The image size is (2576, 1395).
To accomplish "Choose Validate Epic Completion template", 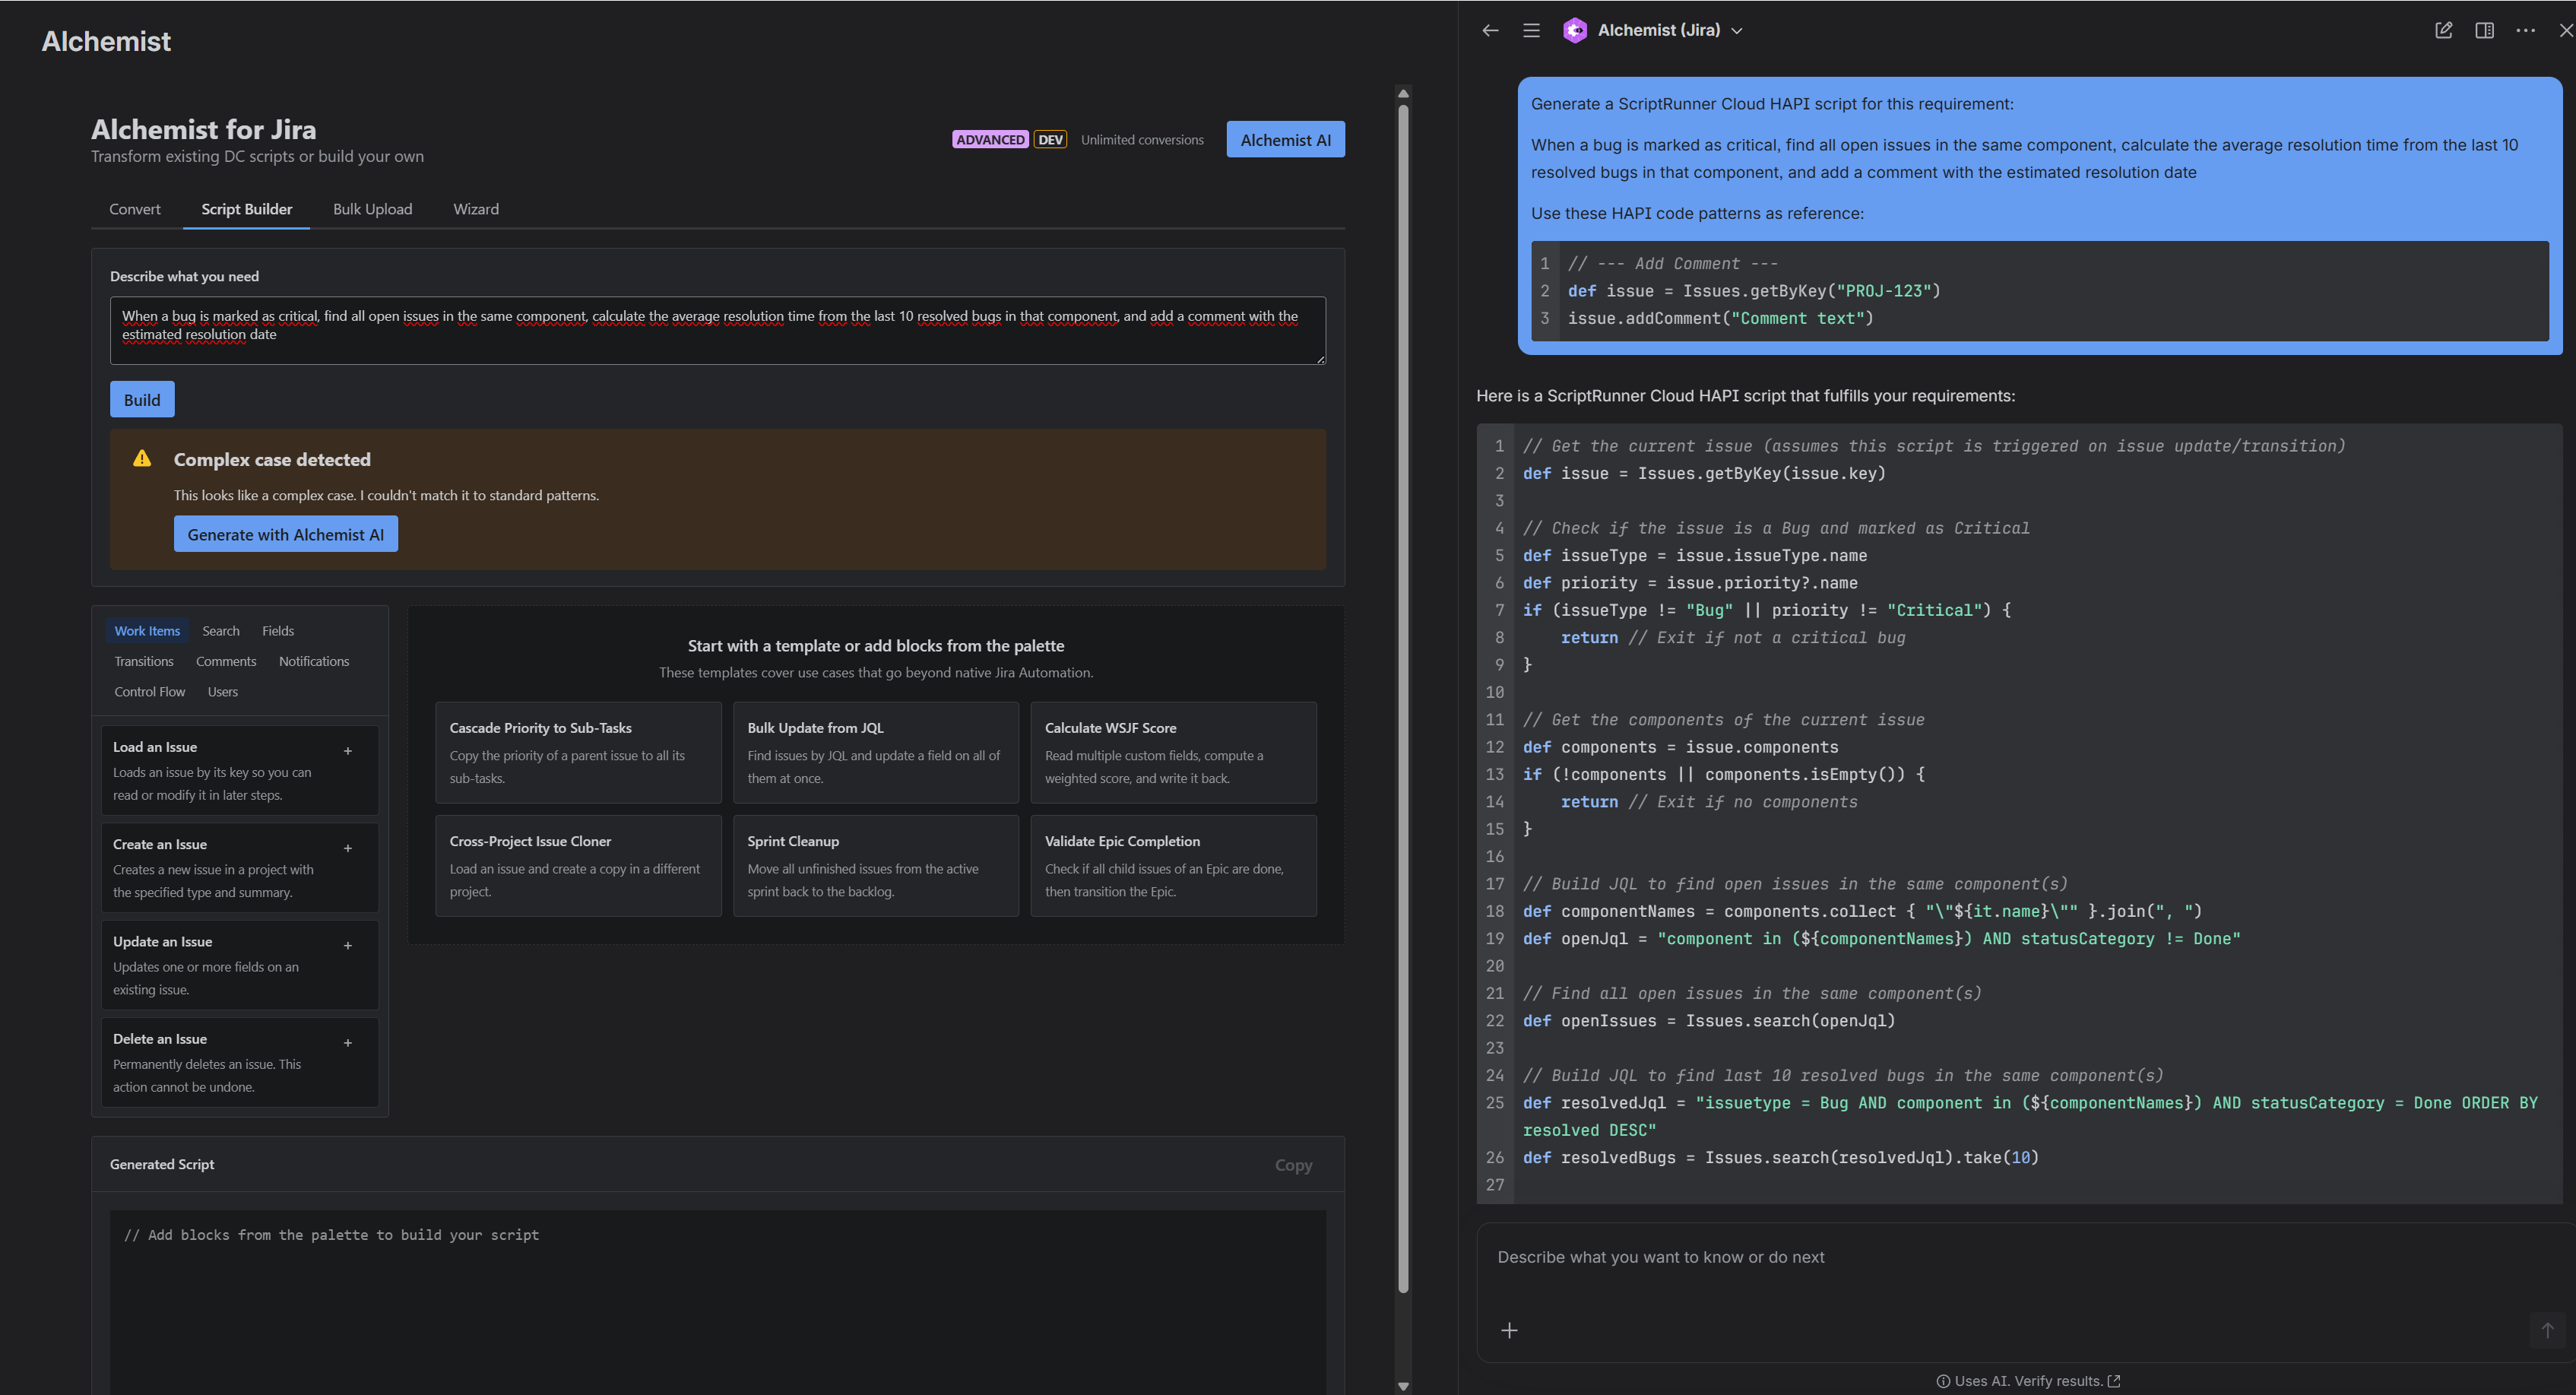I will (x=1174, y=865).
